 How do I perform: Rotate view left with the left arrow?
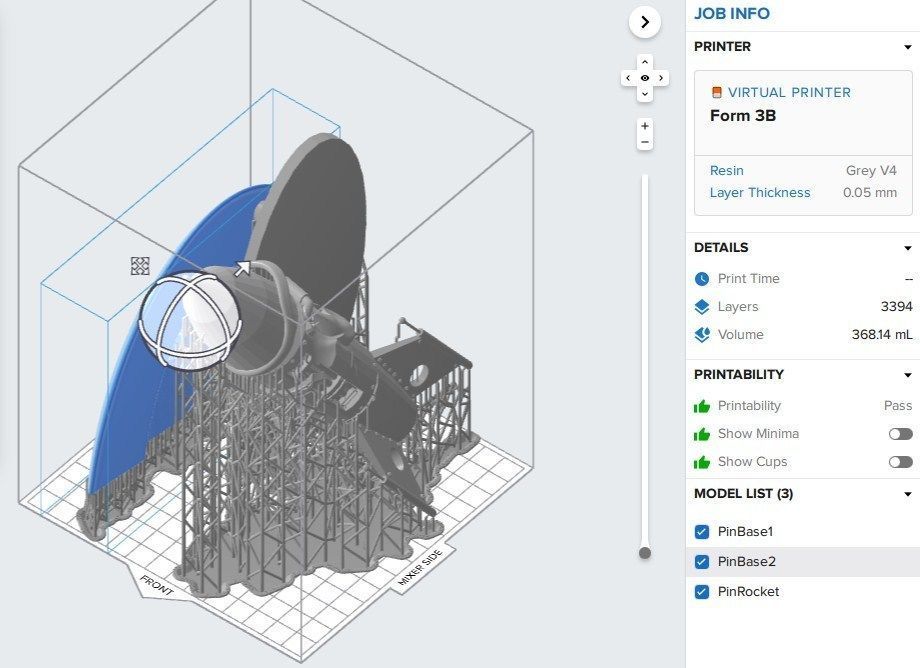(x=628, y=78)
